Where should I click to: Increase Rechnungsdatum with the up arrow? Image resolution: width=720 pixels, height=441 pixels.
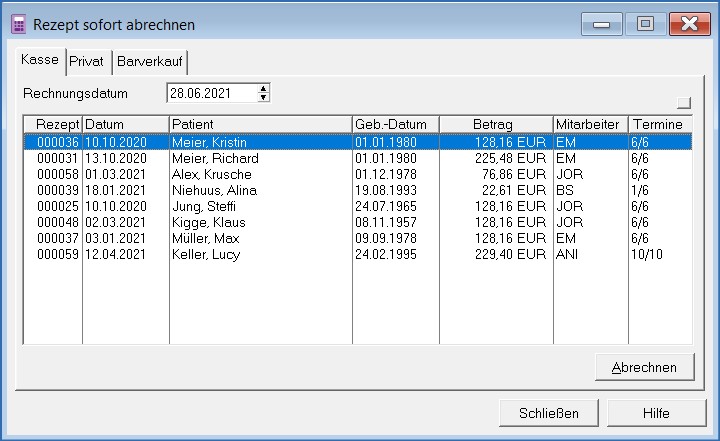pos(264,89)
